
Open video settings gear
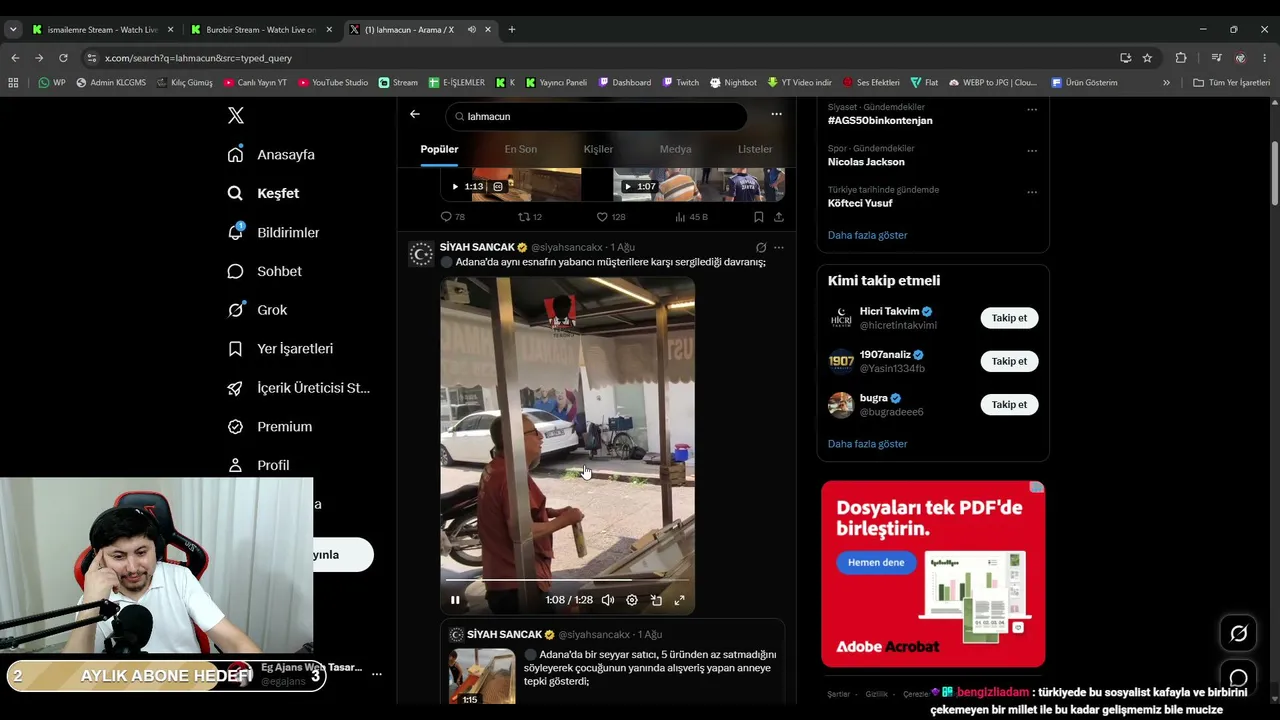pyautogui.click(x=632, y=600)
